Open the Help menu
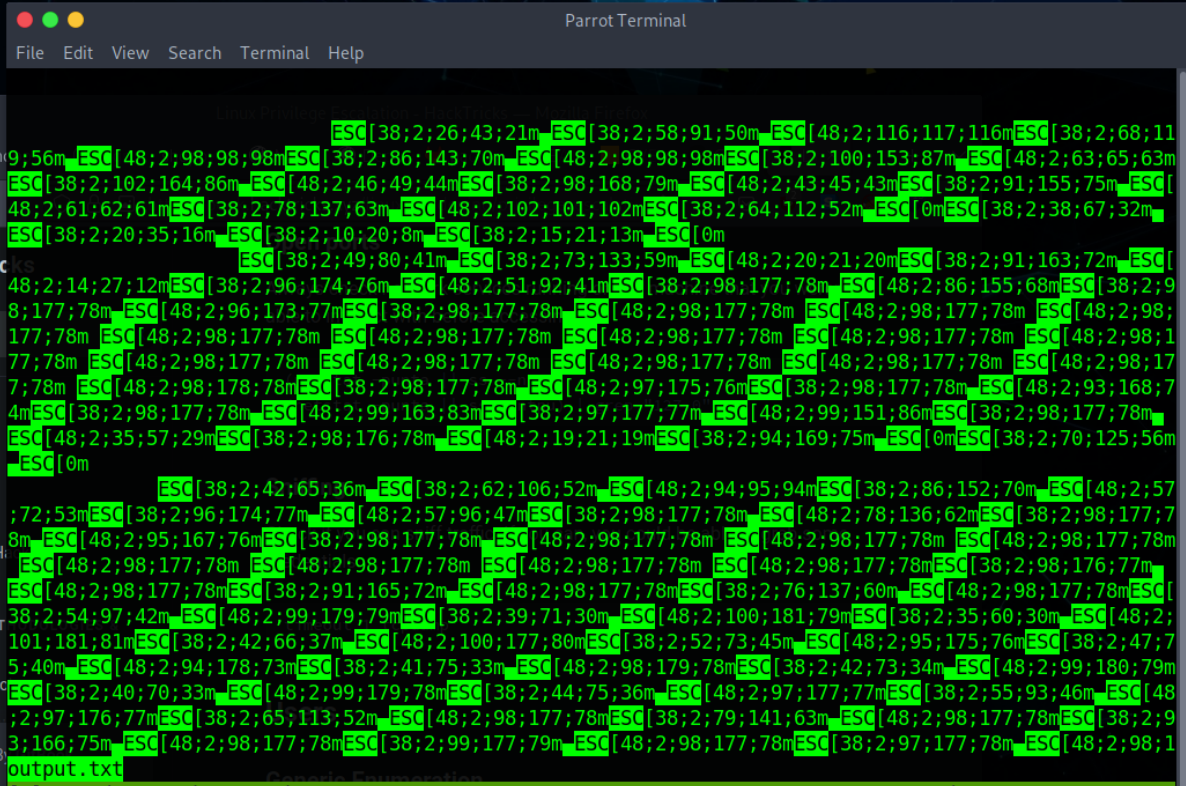This screenshot has height=786, width=1186. 345,53
